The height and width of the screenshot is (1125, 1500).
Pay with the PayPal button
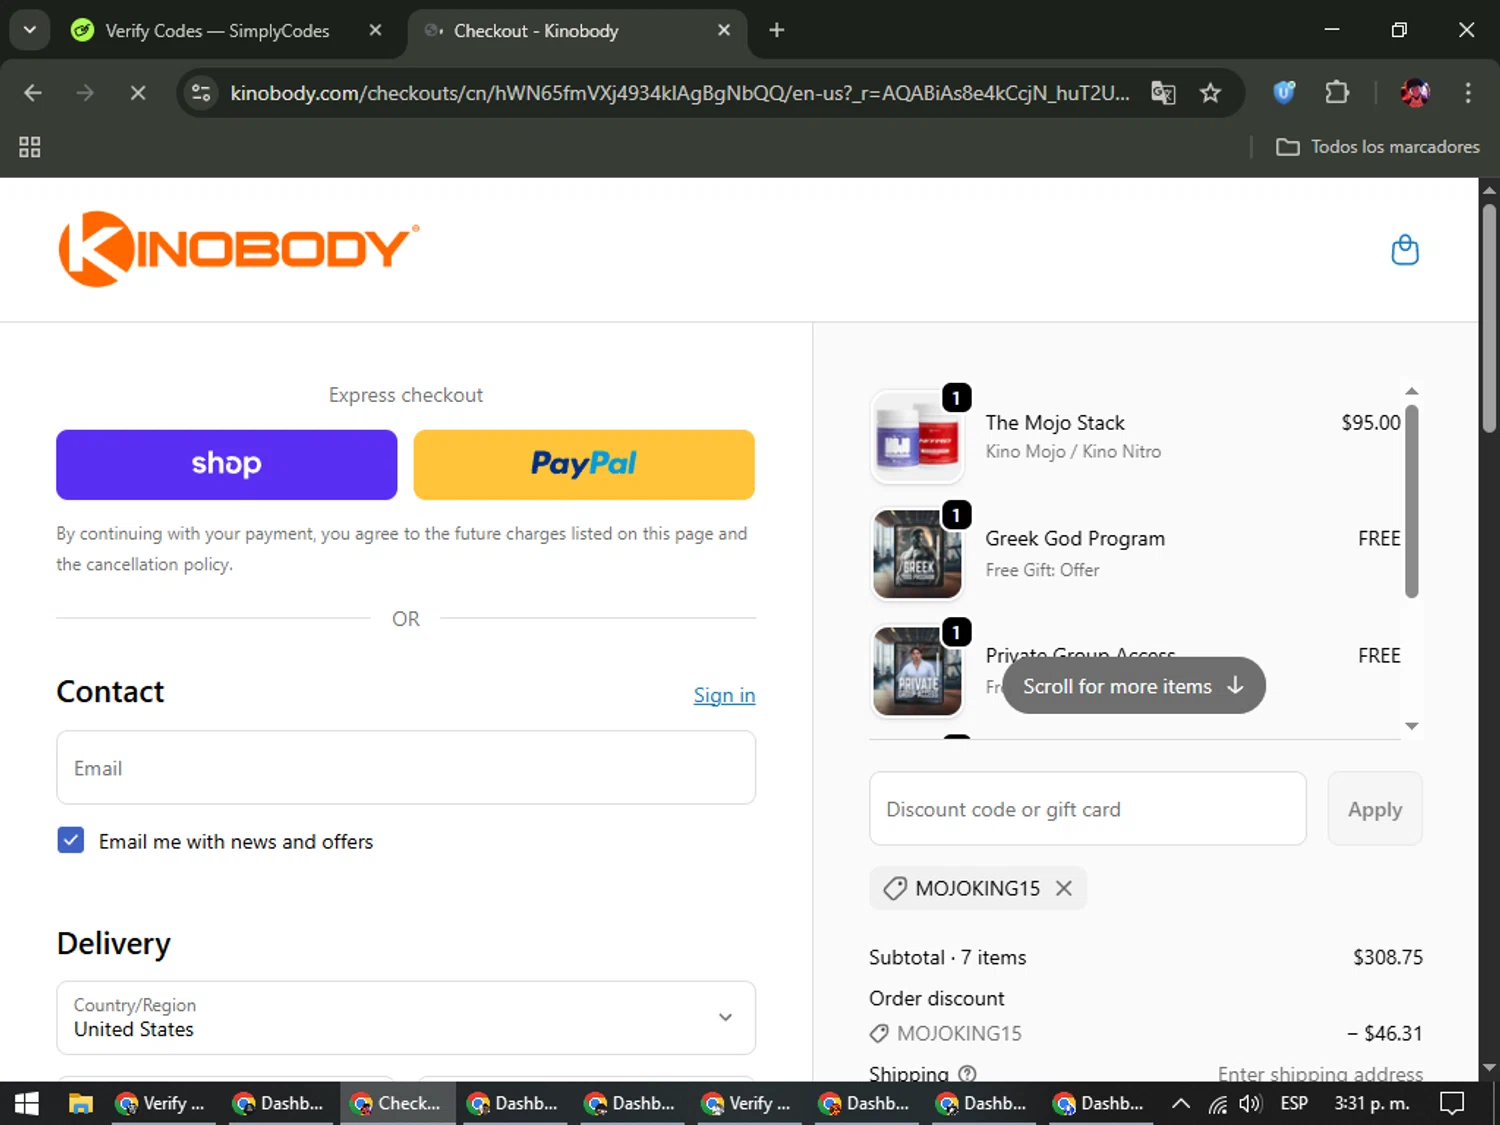click(x=584, y=464)
